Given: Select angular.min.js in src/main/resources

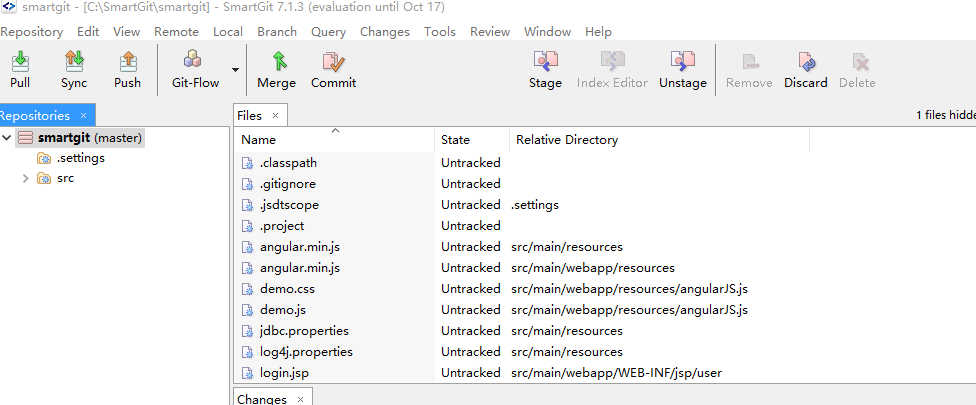Looking at the screenshot, I should point(604,247).
